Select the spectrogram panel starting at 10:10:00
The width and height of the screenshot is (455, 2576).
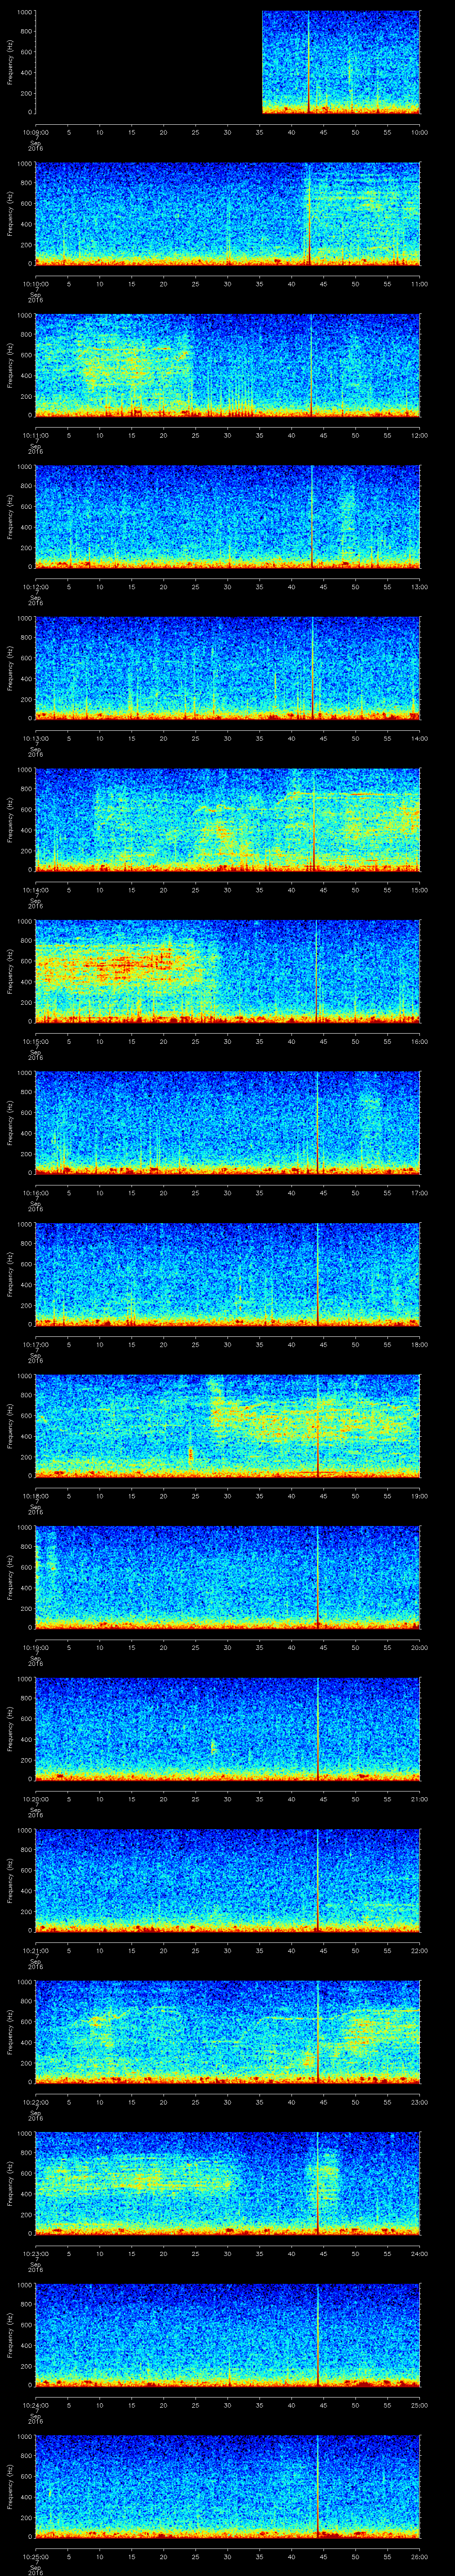coord(227,213)
